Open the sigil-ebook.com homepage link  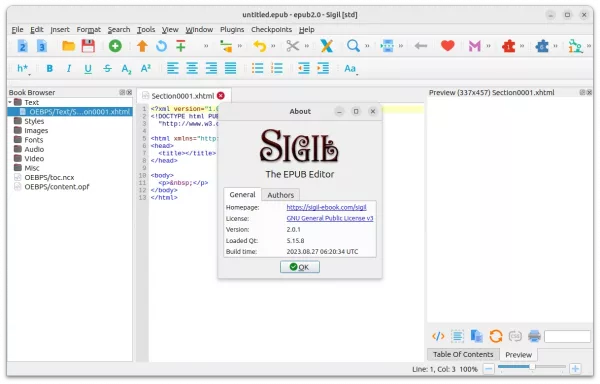pos(326,207)
